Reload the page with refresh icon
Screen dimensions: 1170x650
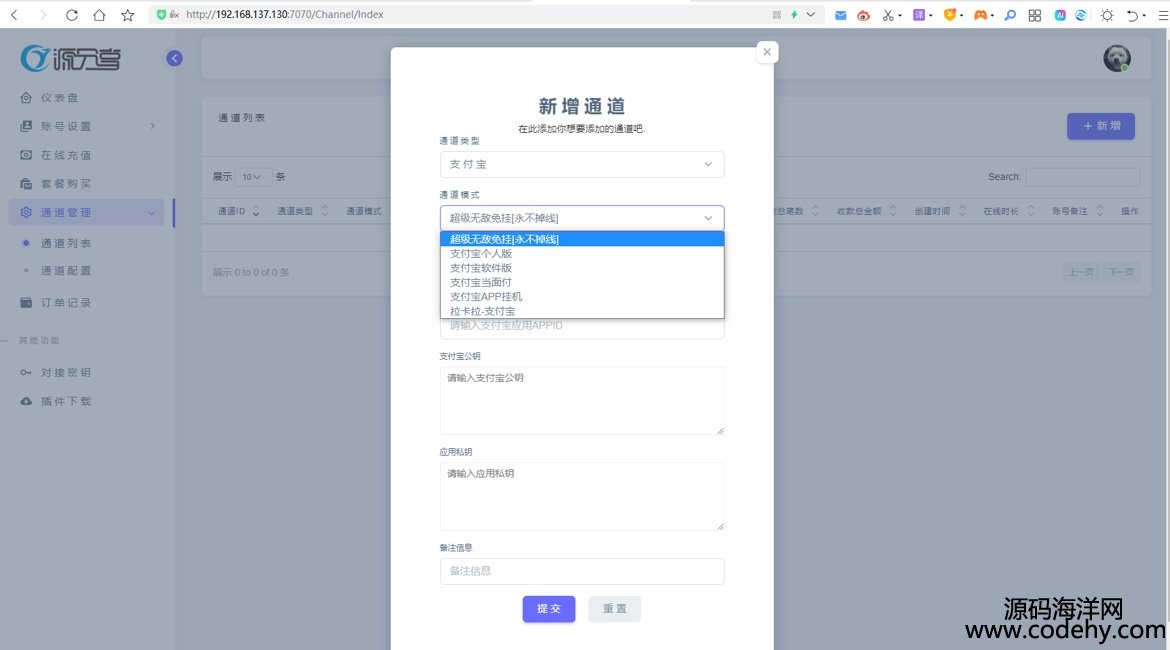point(72,15)
